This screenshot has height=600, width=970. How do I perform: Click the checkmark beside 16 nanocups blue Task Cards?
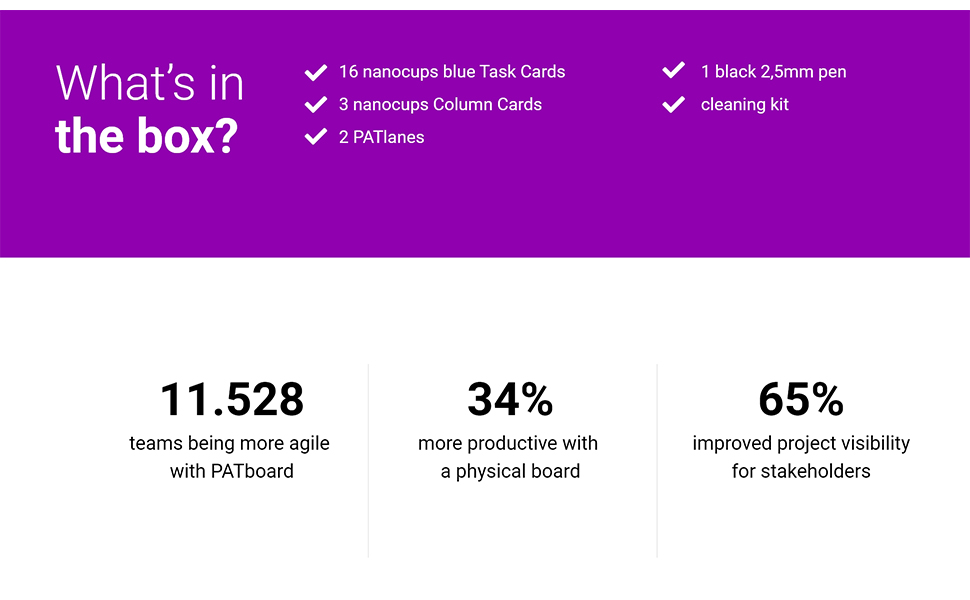pyautogui.click(x=316, y=72)
